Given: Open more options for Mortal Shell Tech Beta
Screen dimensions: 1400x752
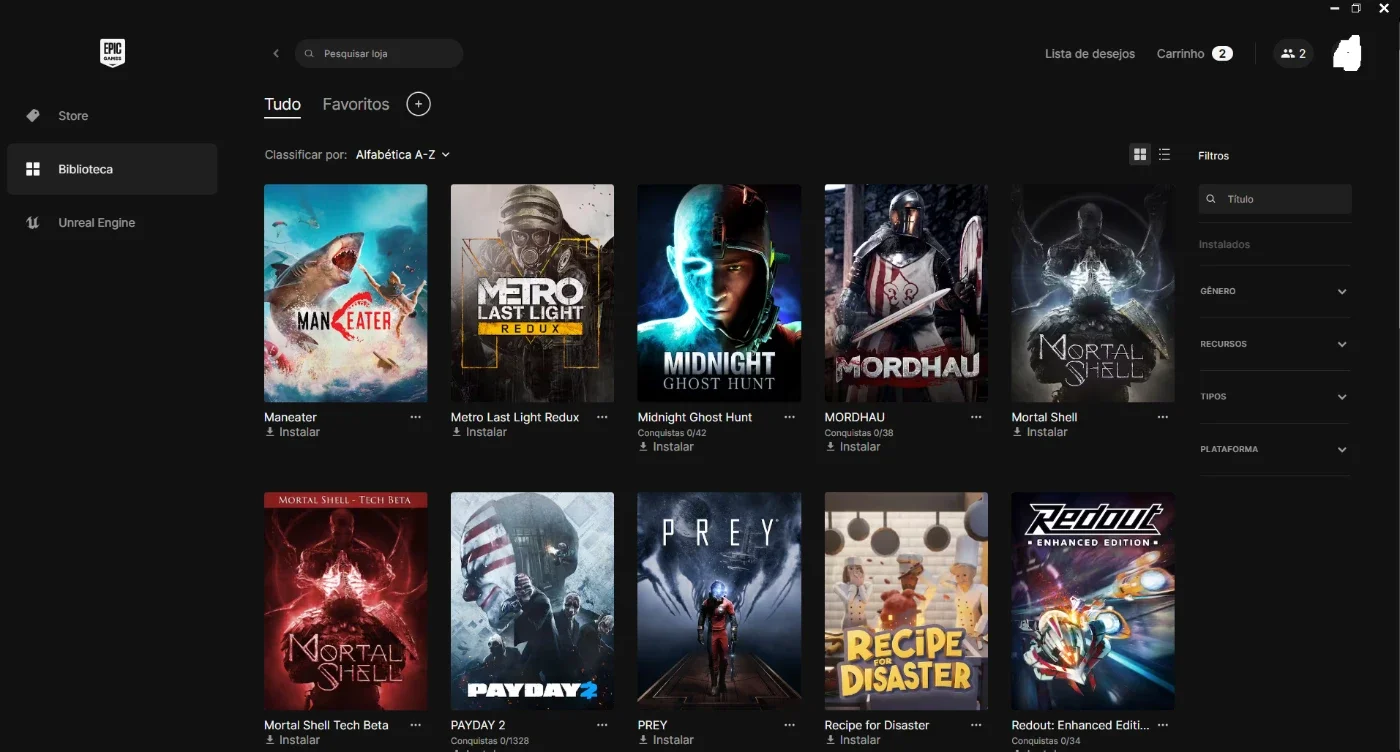Looking at the screenshot, I should 416,725.
